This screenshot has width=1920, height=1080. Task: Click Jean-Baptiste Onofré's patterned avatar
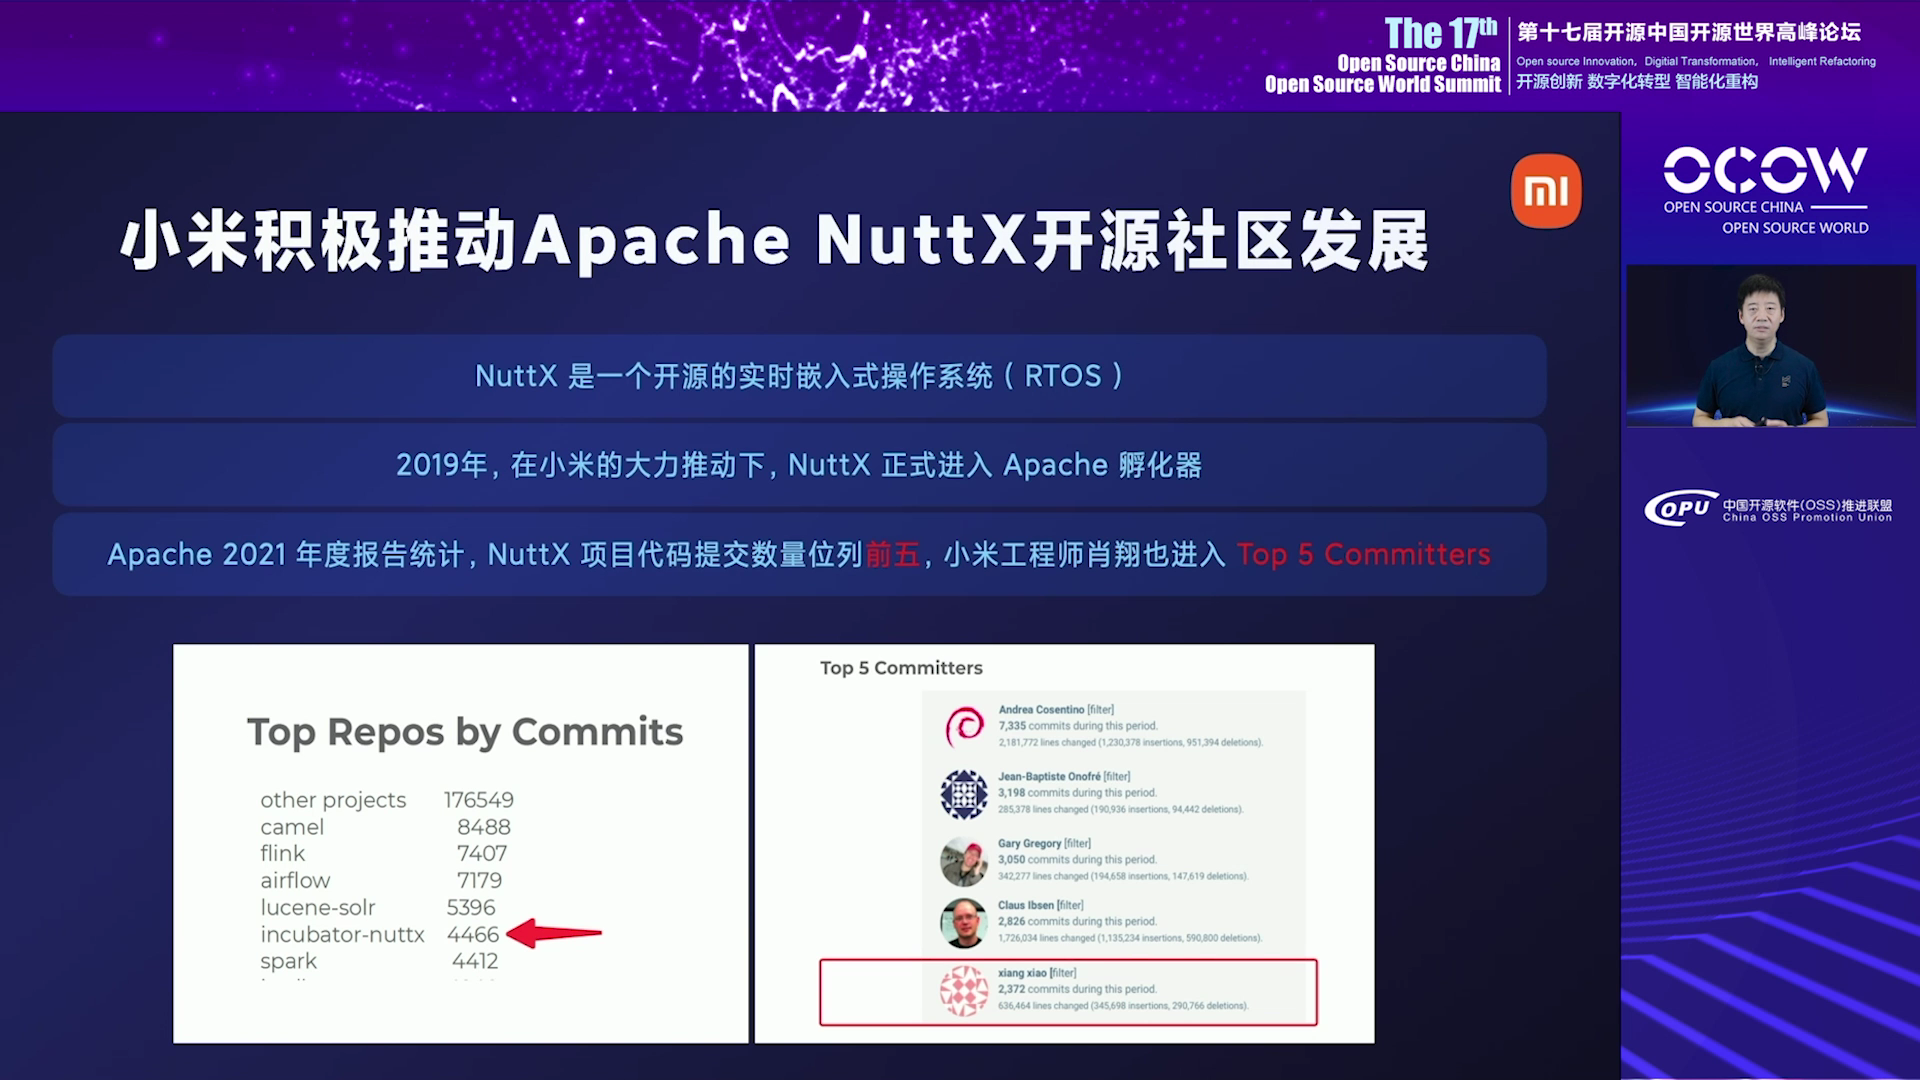click(964, 794)
